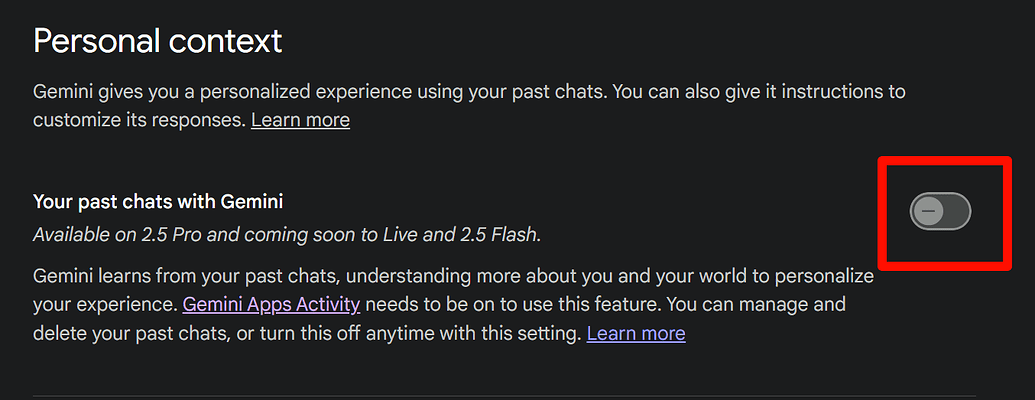Click the Personal context heading
The height and width of the screenshot is (400, 1035).
click(158, 41)
